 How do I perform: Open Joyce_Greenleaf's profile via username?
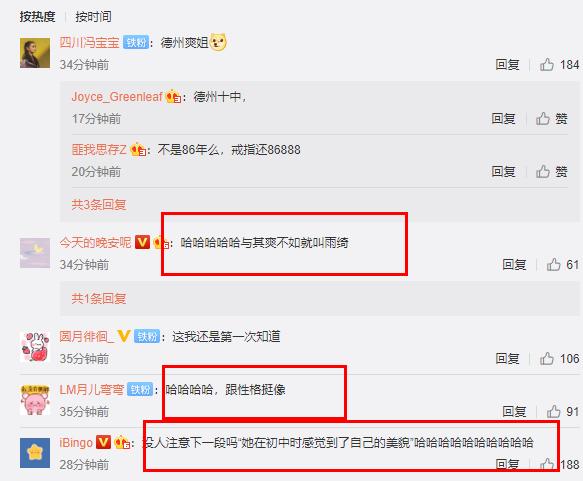point(117,97)
